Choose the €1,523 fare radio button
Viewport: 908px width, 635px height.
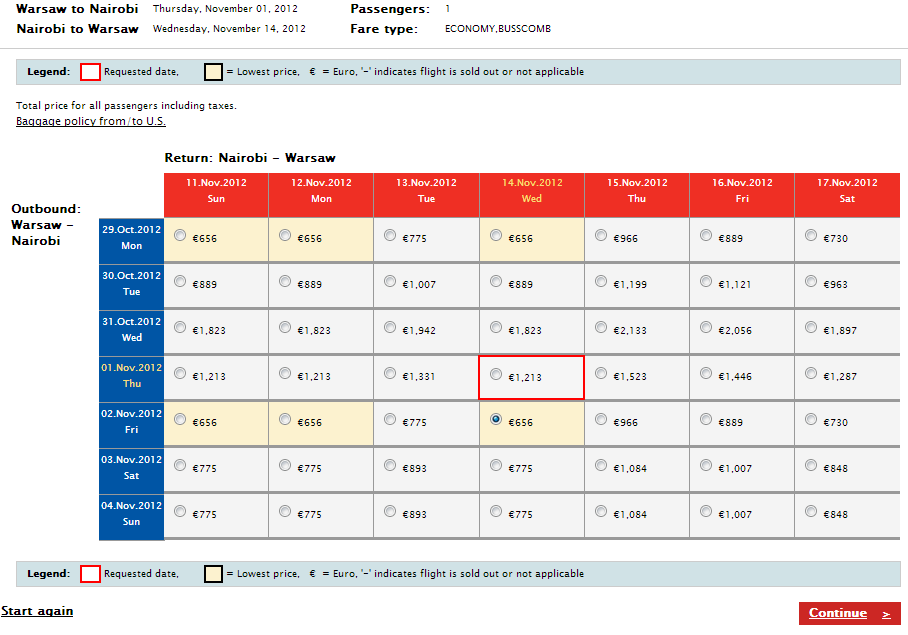601,373
